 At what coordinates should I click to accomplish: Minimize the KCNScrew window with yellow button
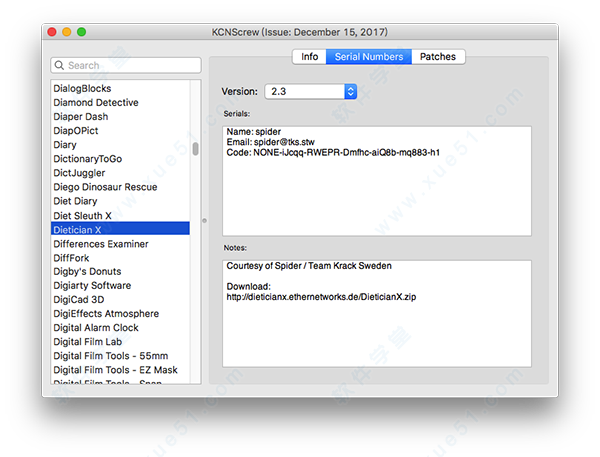(67, 32)
